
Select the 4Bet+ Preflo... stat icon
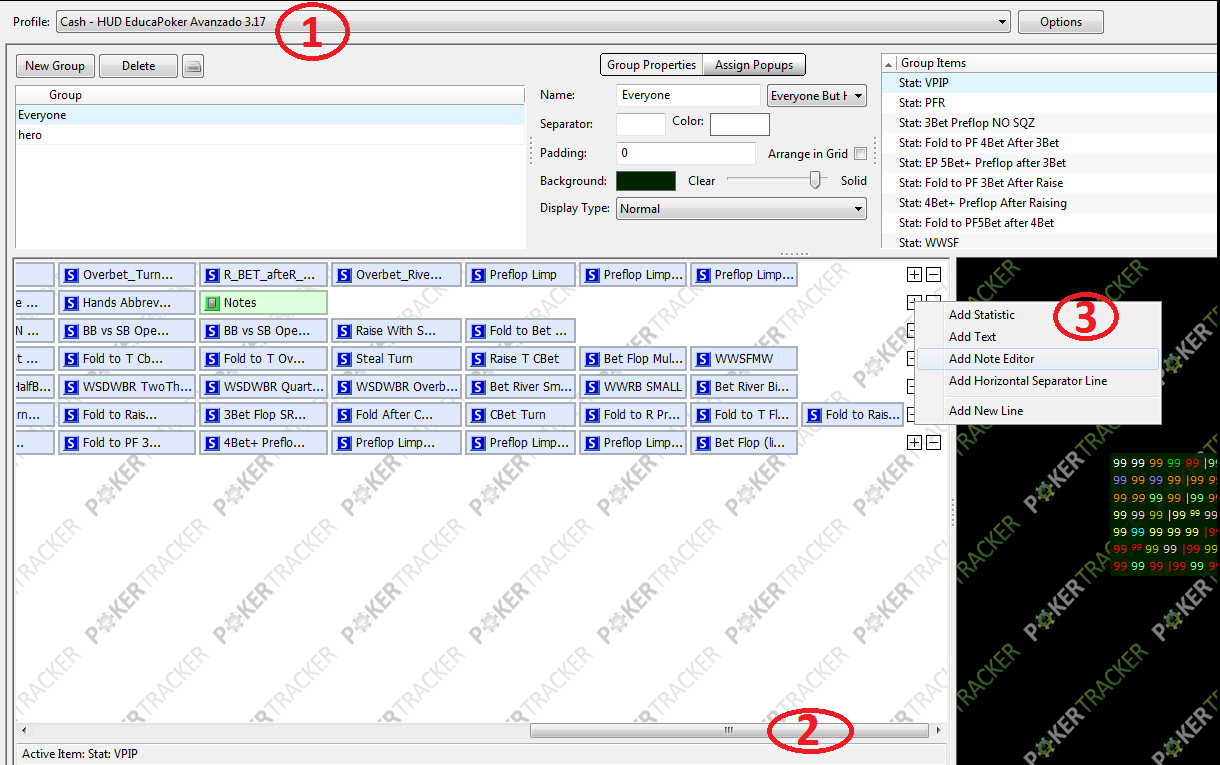[x=211, y=443]
